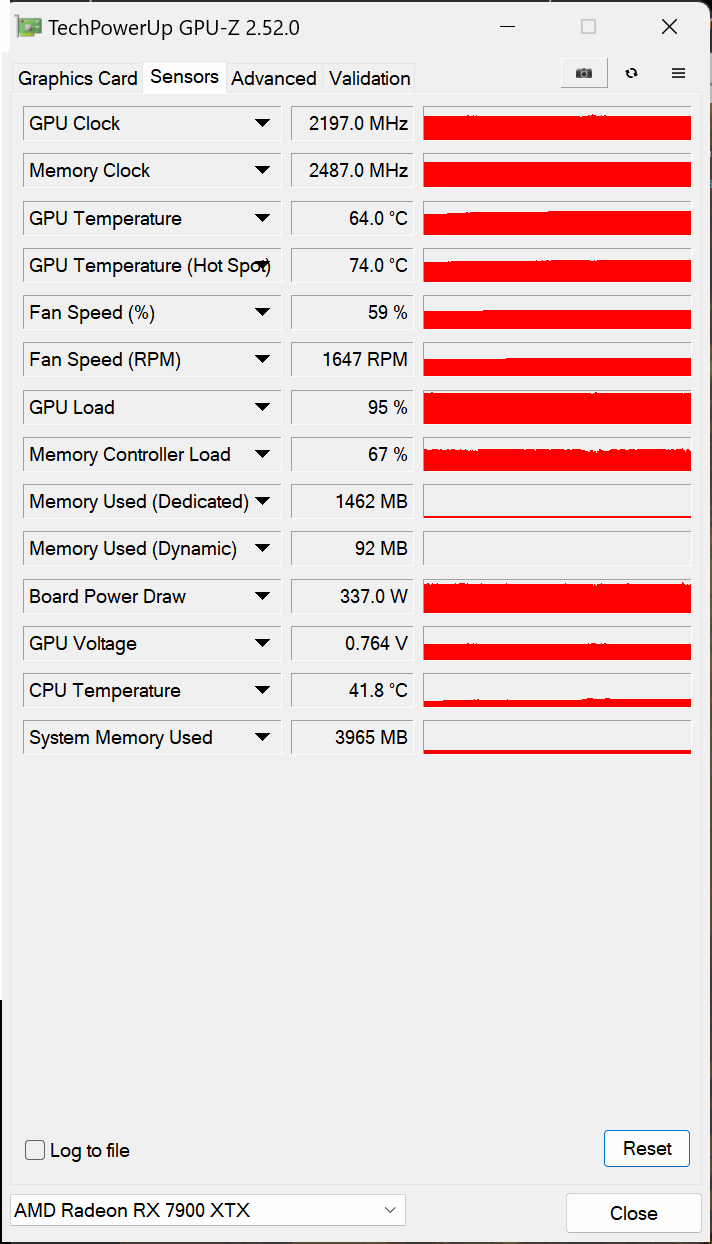Click the screenshot camera icon
The image size is (712, 1244).
click(584, 73)
